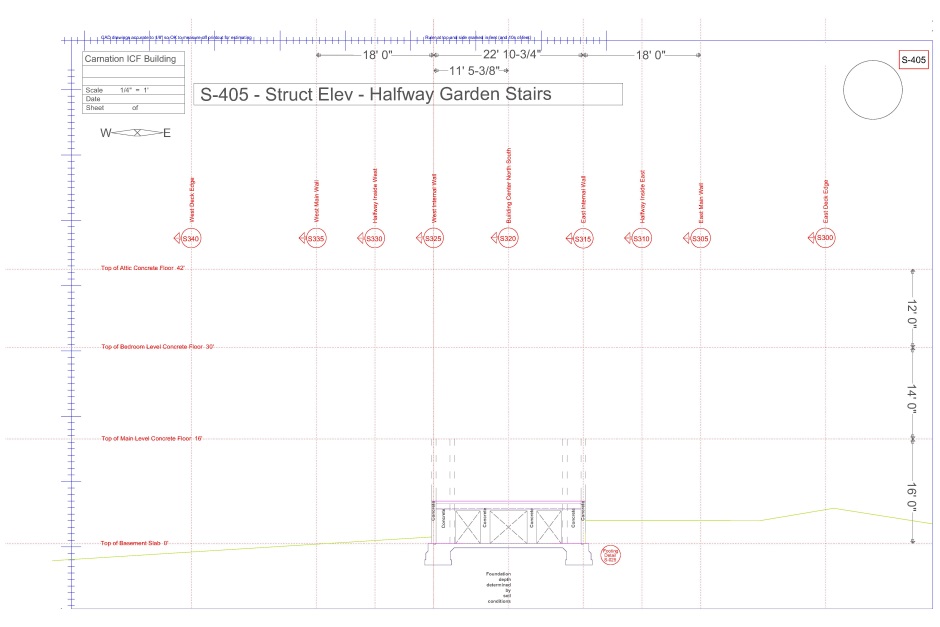Screen dimensions: 940x627
Task: Select the large empty circle near S-405
Action: tap(873, 90)
